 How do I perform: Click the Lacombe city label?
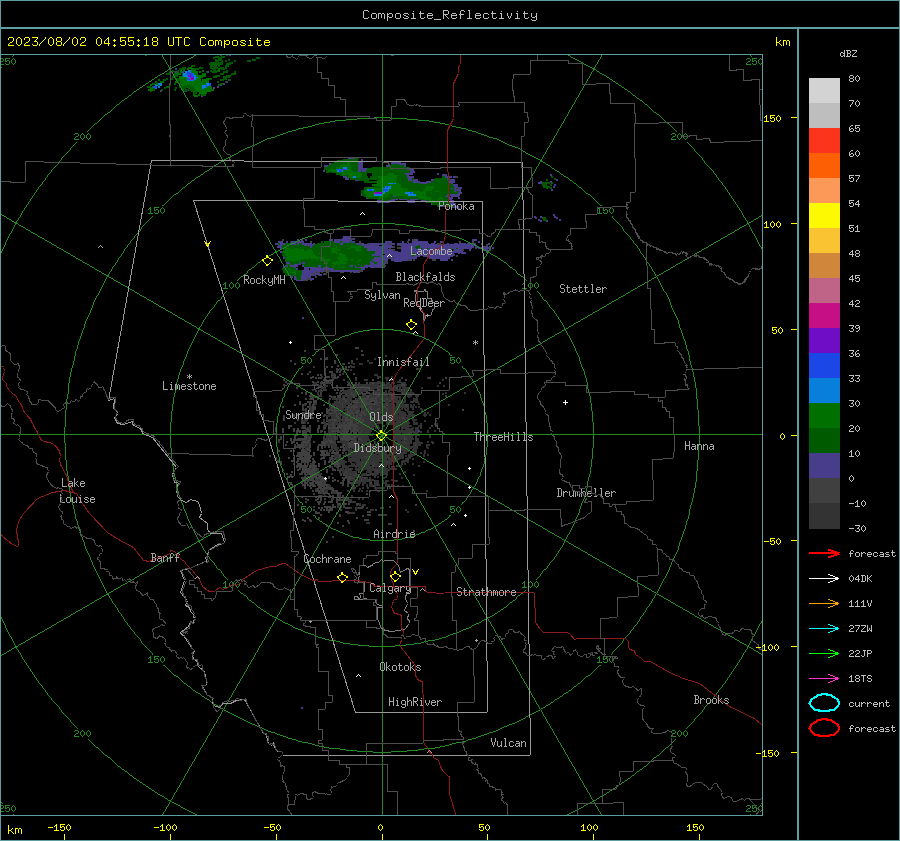point(431,251)
